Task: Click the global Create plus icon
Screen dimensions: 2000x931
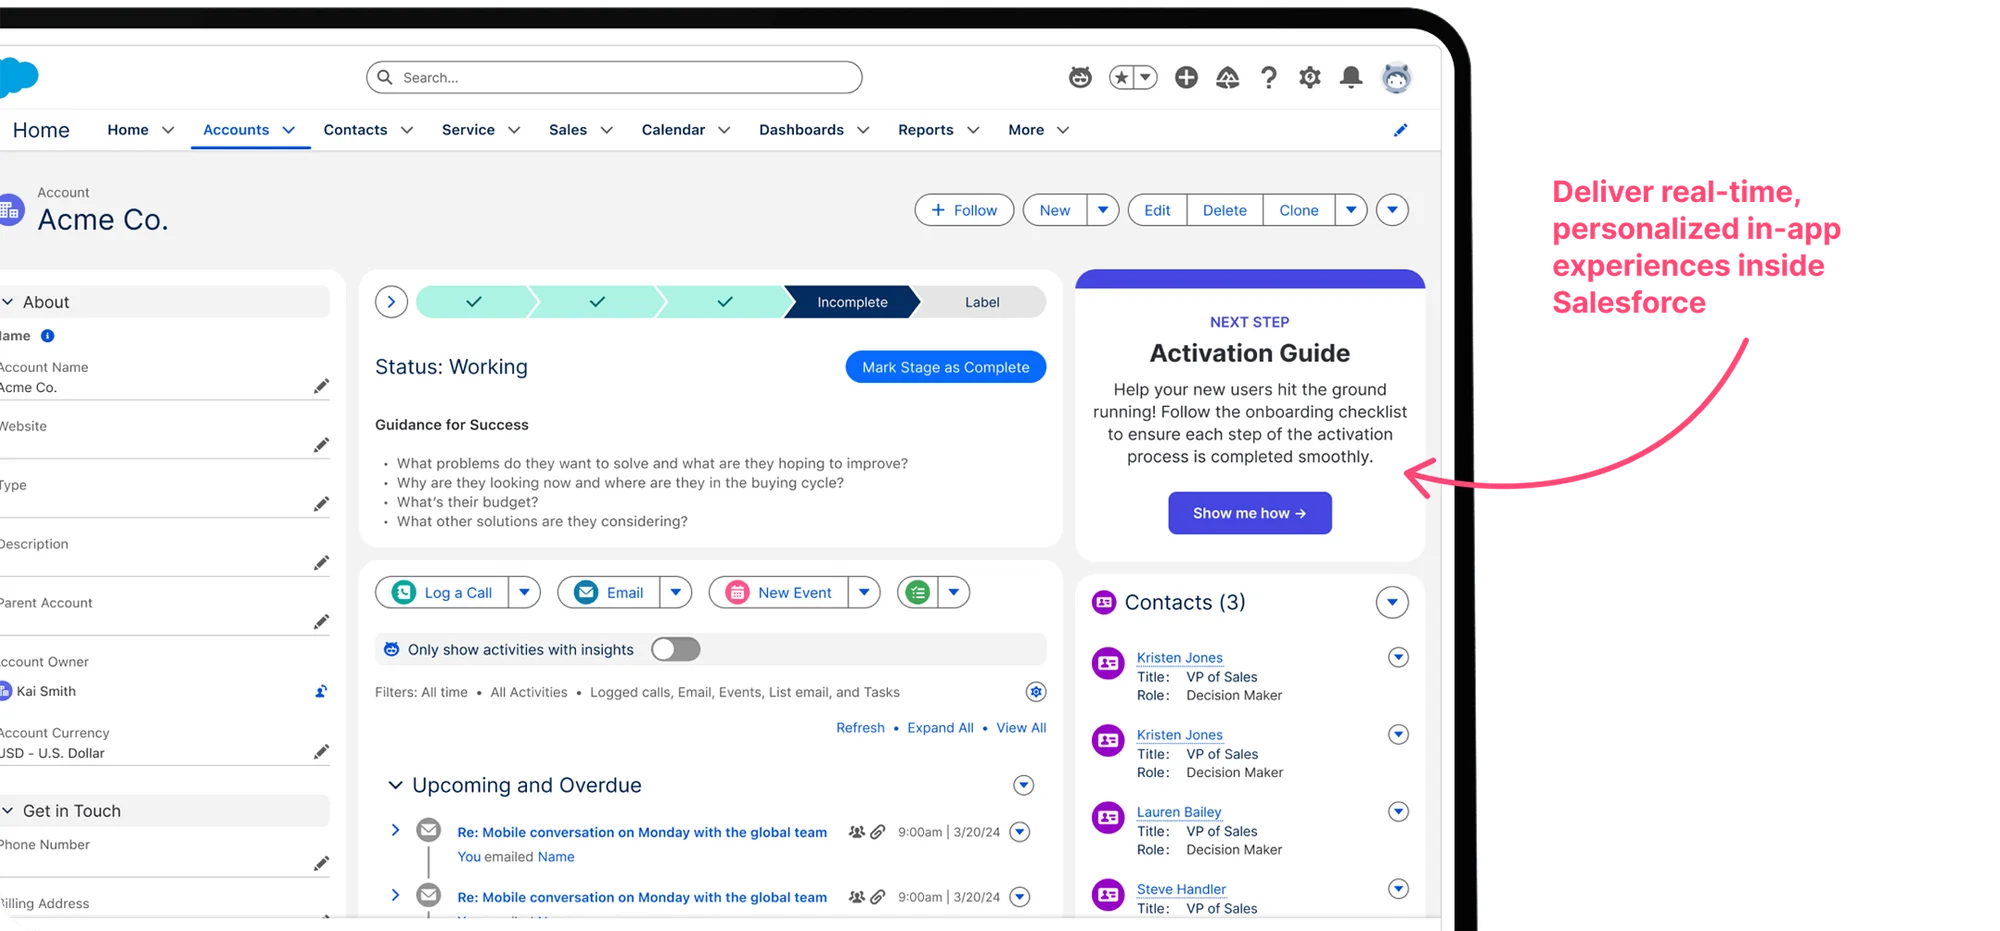Action: 1186,77
